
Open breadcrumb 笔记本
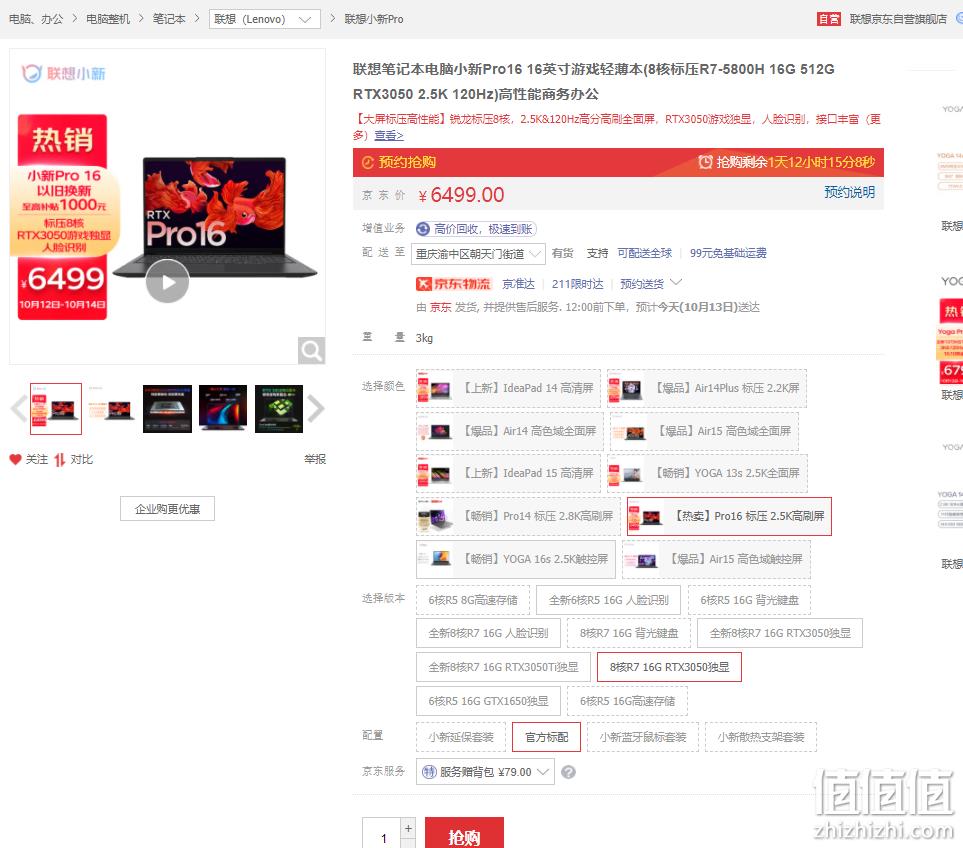169,19
